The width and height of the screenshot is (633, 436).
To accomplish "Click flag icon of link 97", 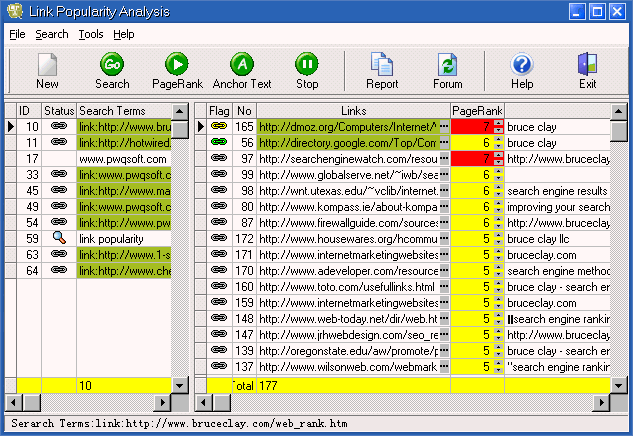I will (x=219, y=158).
